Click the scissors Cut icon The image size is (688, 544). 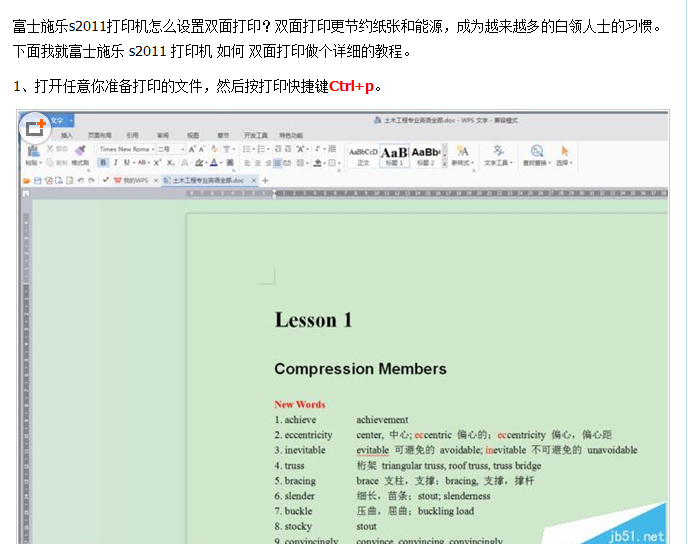[50, 149]
